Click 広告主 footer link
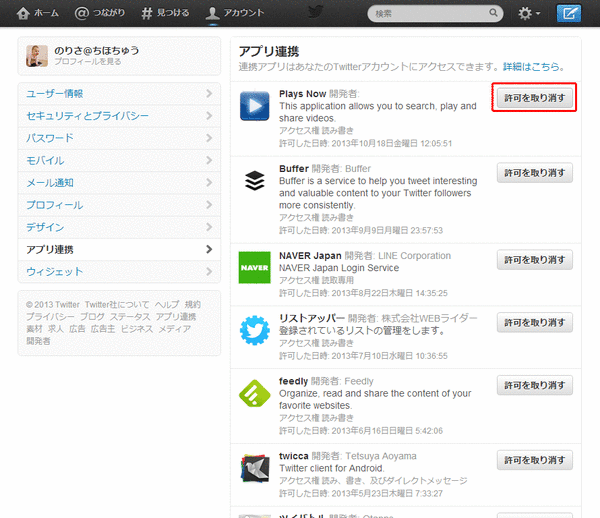600x518 pixels. 103,329
